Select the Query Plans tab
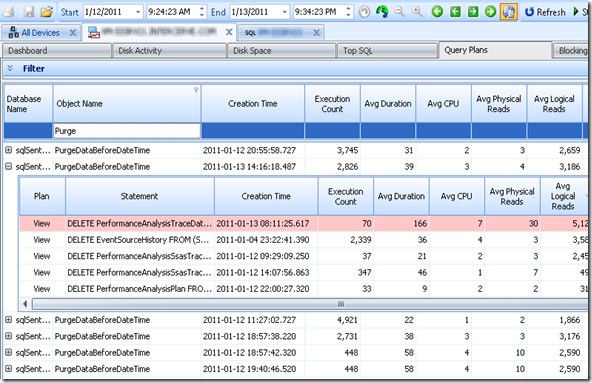 495,50
